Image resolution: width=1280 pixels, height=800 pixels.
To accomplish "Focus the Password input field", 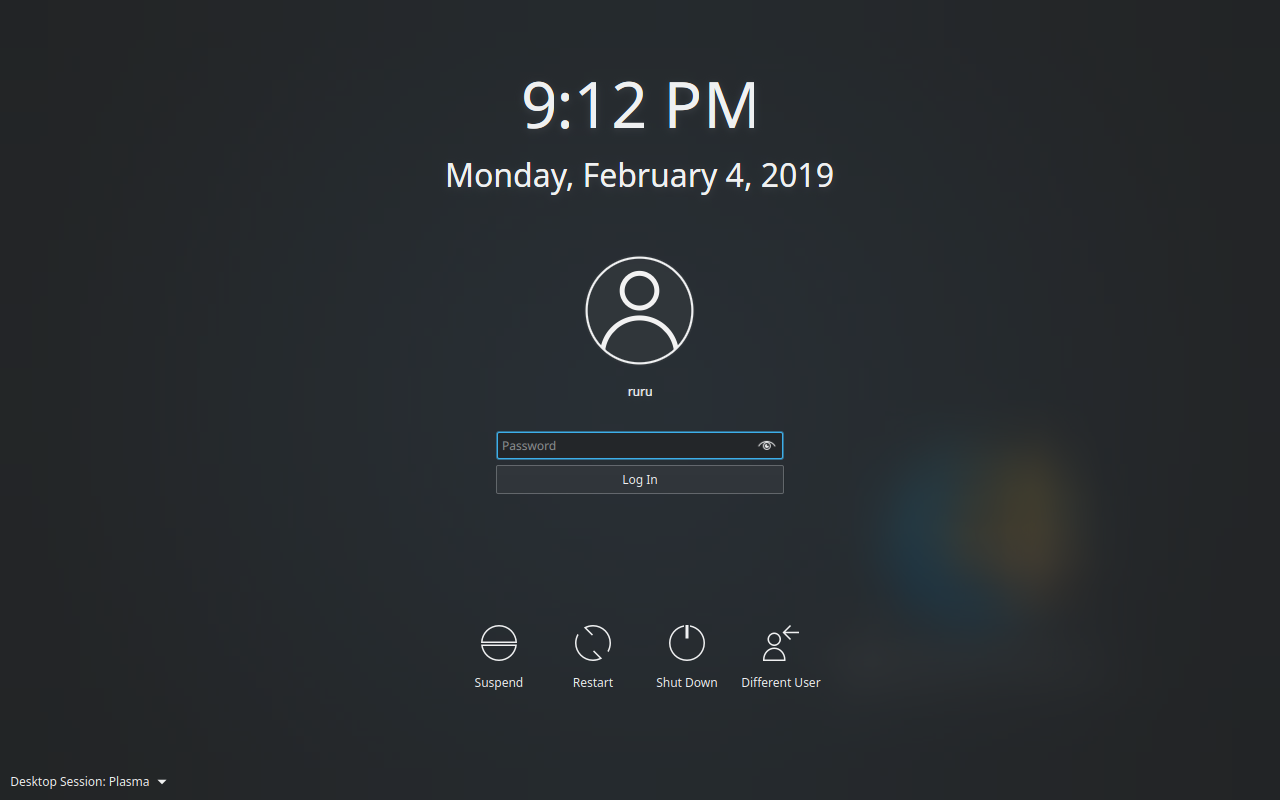I will tap(640, 446).
